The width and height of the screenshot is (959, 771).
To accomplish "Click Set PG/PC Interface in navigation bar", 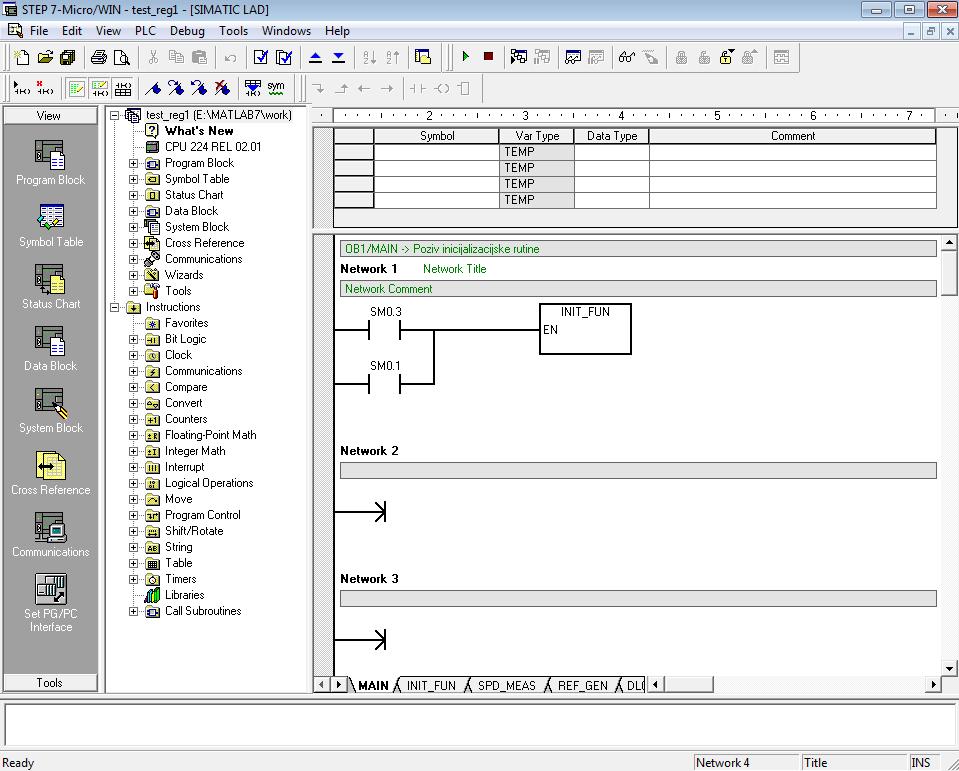I will coord(50,602).
